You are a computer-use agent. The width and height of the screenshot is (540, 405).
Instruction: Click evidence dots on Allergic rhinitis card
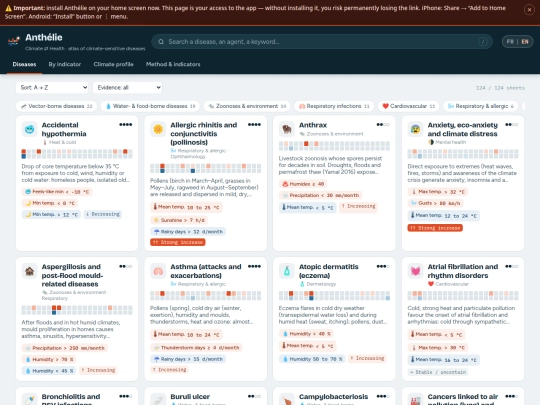point(254,125)
